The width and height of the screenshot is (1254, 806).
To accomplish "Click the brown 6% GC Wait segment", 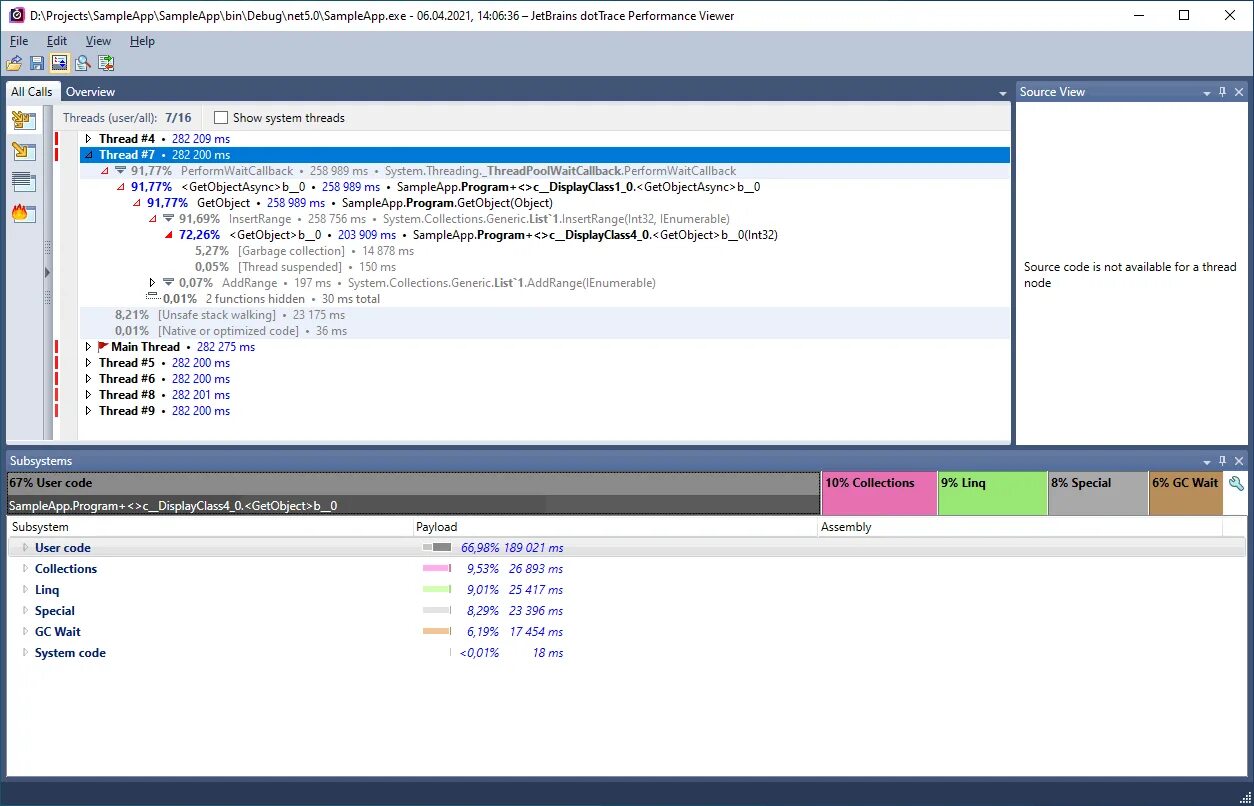I will point(1186,494).
